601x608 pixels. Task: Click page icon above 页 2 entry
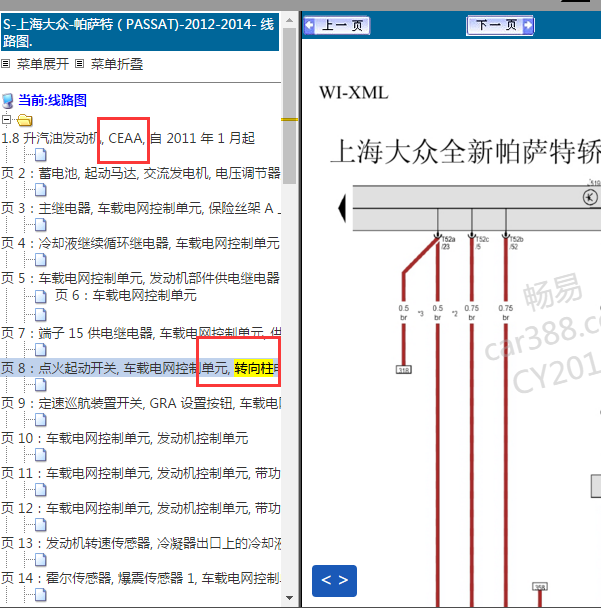[41, 155]
